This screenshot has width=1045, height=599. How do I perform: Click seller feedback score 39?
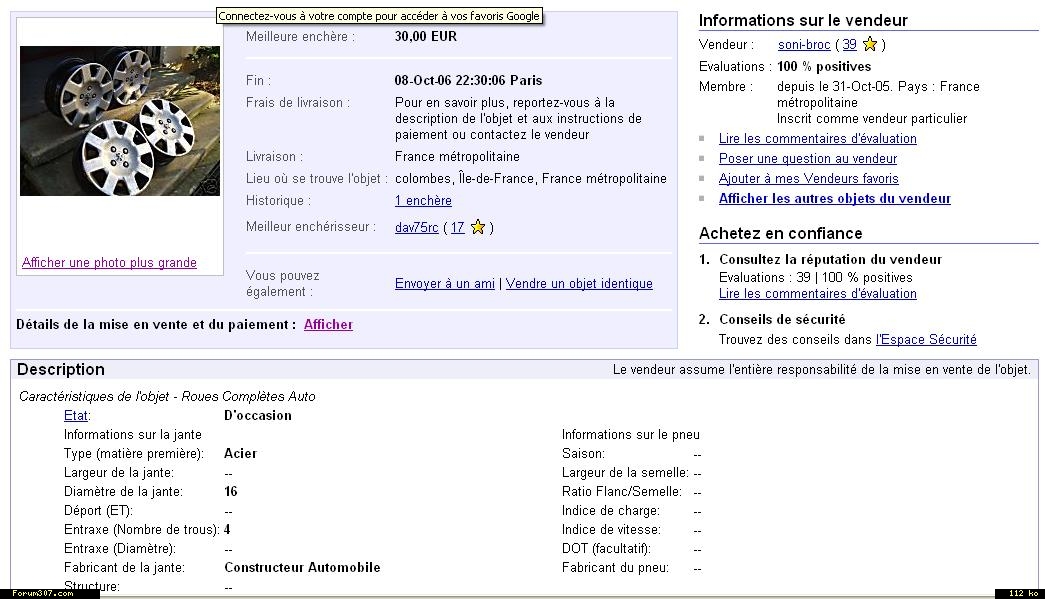click(849, 45)
